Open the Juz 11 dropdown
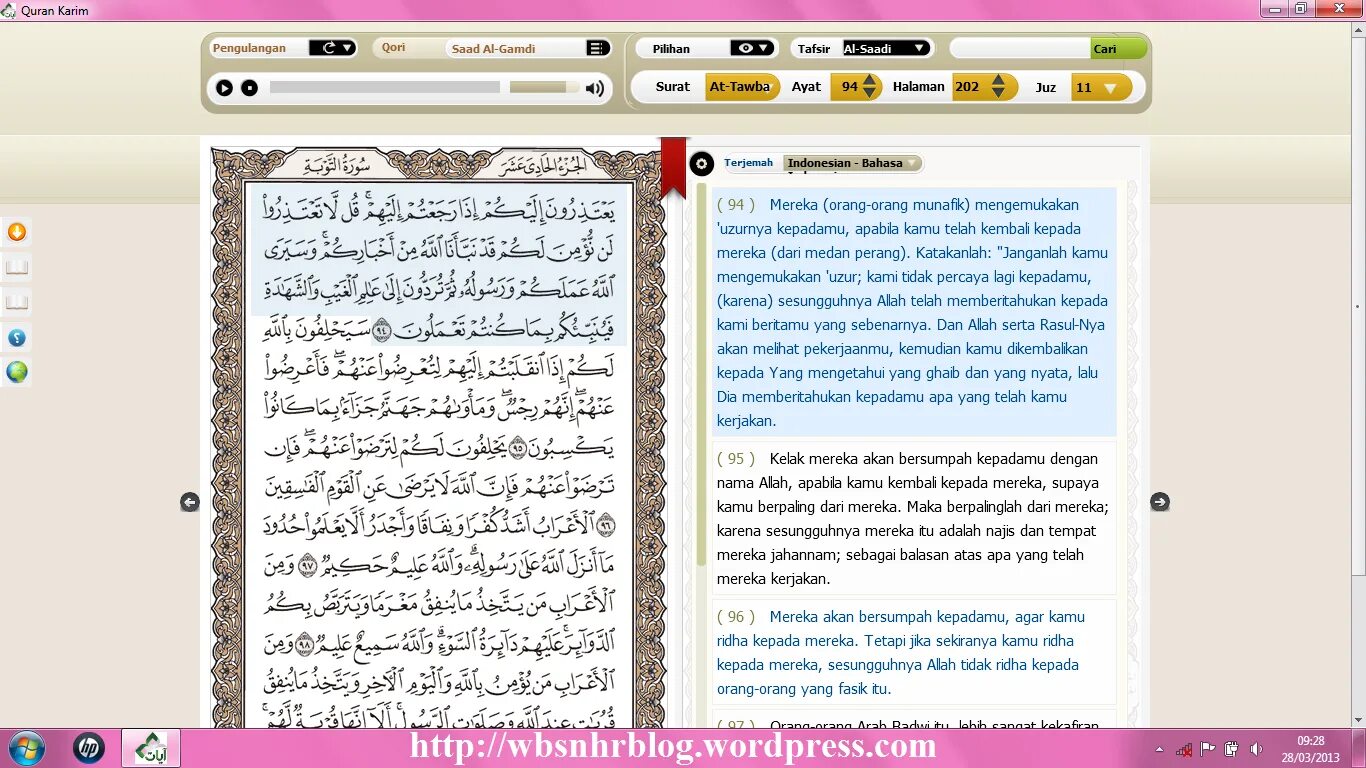This screenshot has width=1366, height=768. click(1100, 88)
